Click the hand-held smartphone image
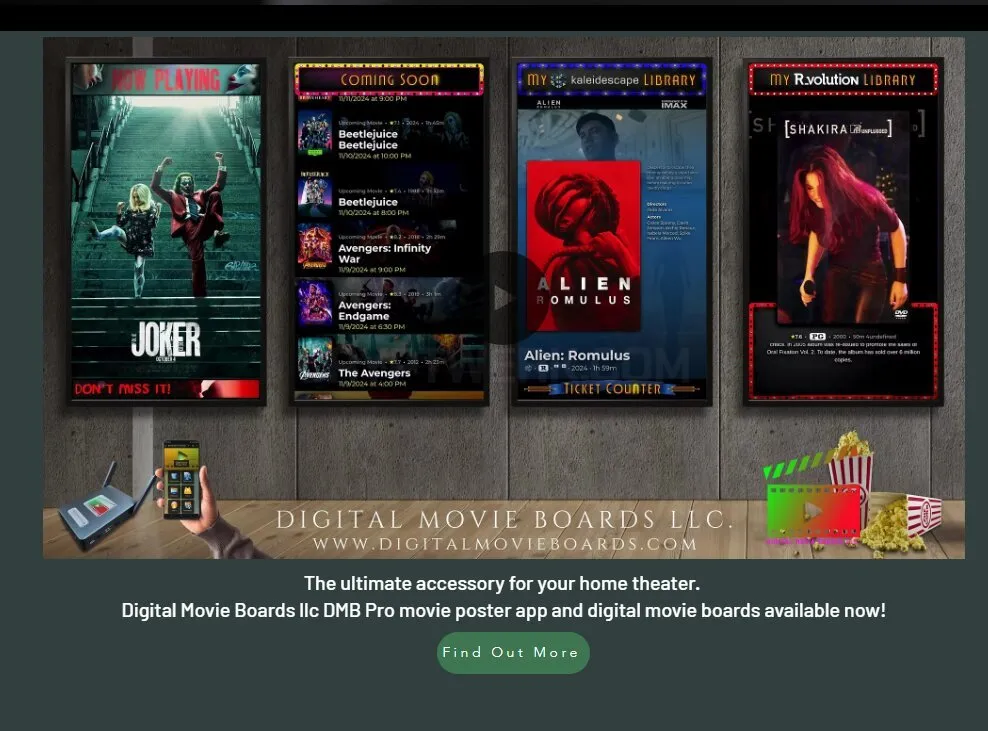Image resolution: width=988 pixels, height=731 pixels. pyautogui.click(x=181, y=480)
